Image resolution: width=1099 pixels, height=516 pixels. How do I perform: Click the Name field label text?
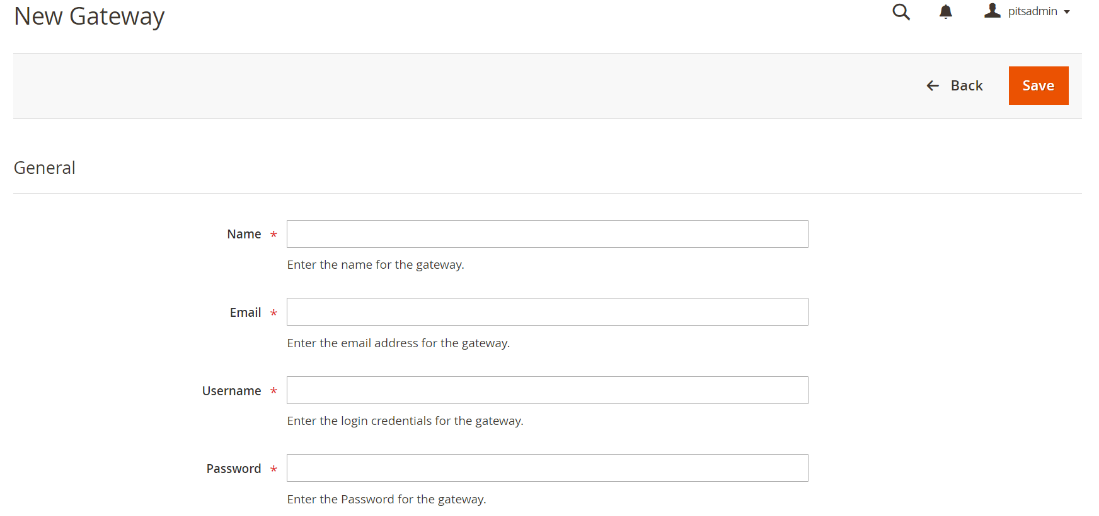tap(244, 234)
